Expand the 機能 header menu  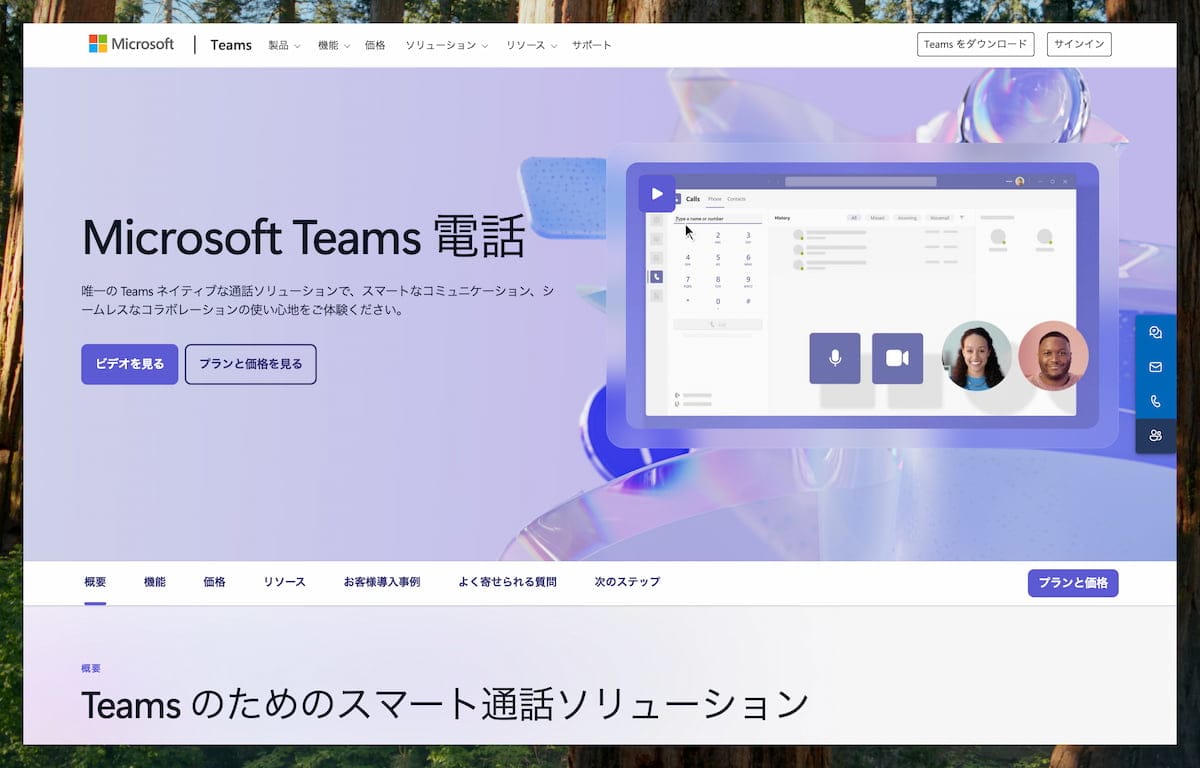(x=334, y=45)
